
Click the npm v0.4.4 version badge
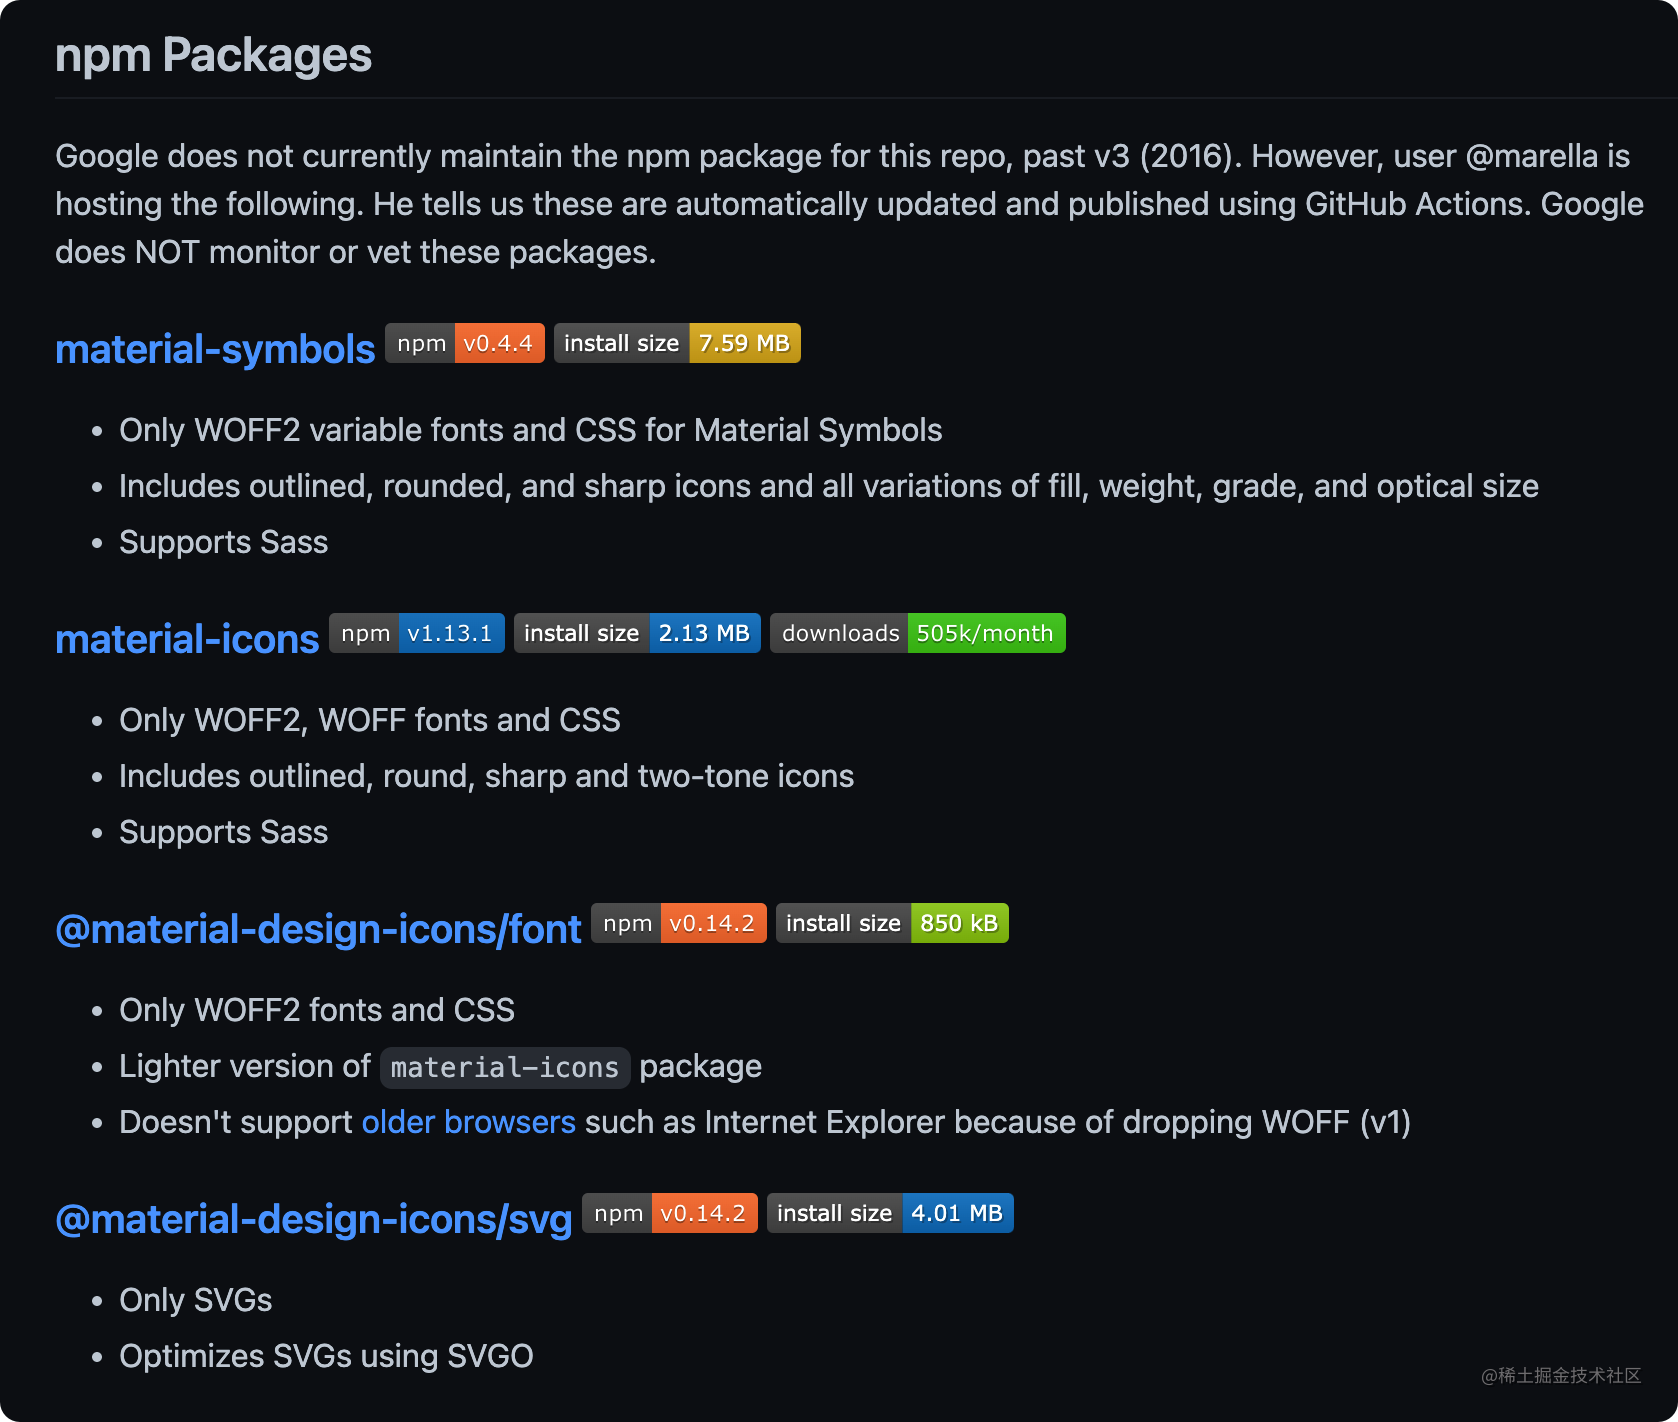click(465, 343)
